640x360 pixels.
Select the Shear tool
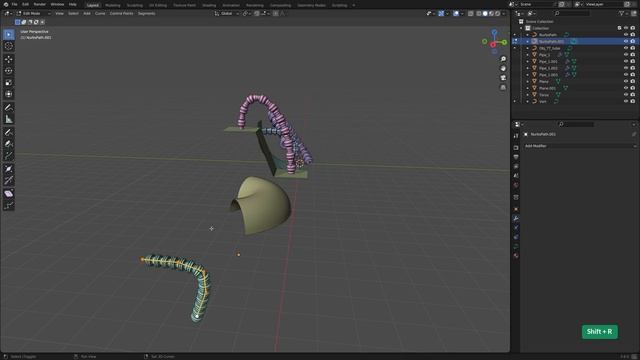click(9, 193)
